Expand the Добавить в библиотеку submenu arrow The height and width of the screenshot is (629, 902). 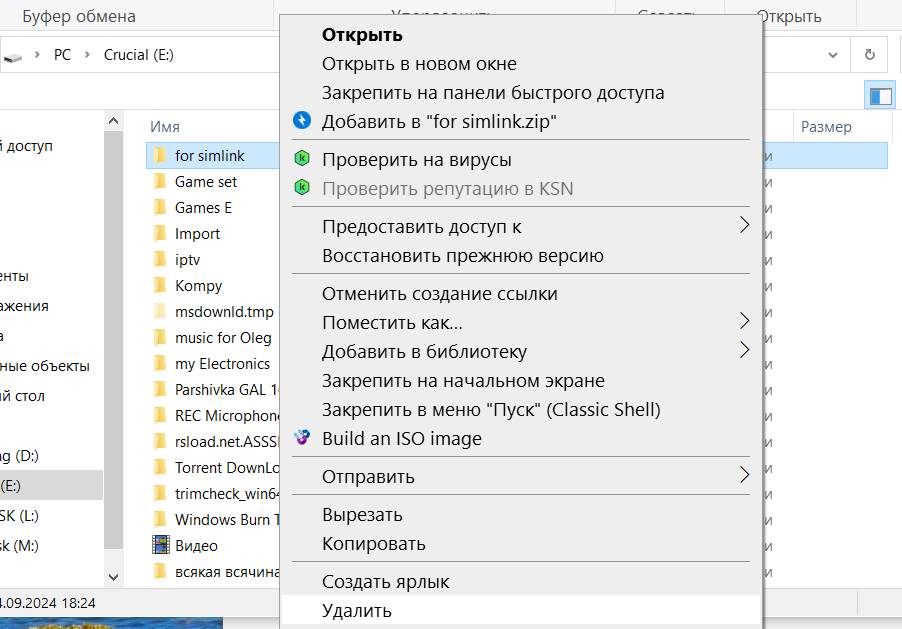(x=744, y=350)
